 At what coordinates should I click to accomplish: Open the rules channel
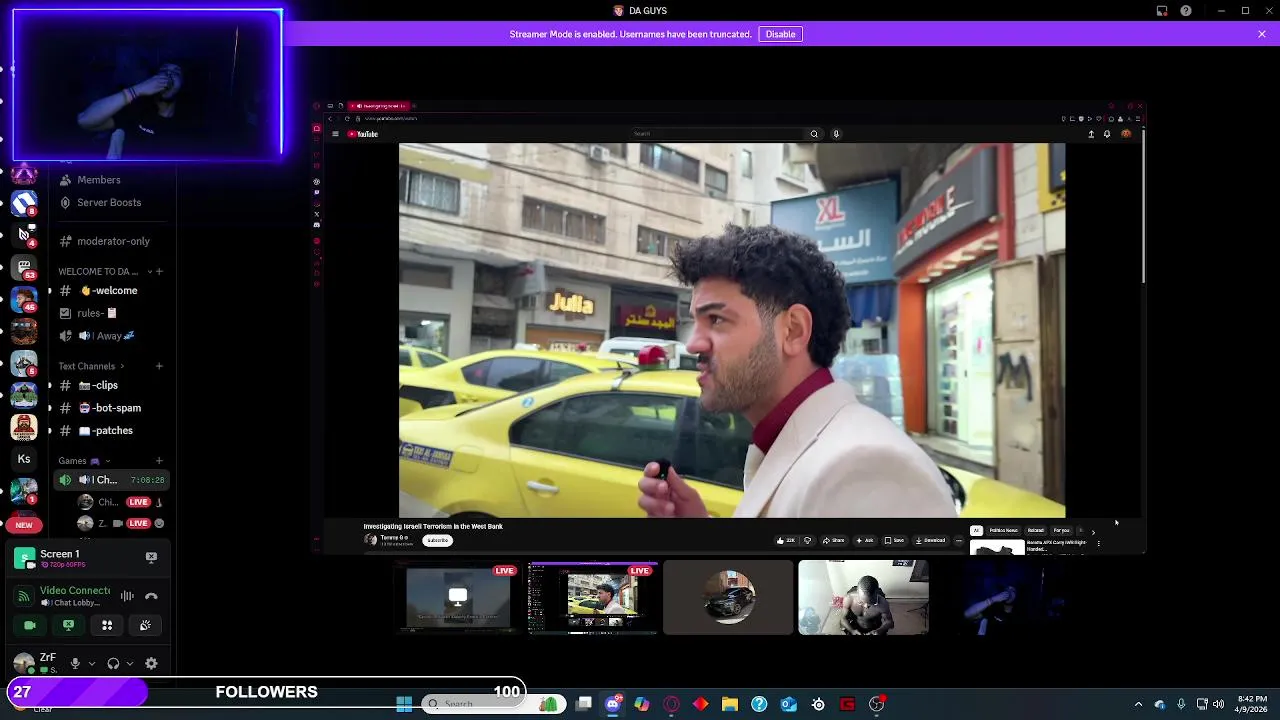point(110,313)
